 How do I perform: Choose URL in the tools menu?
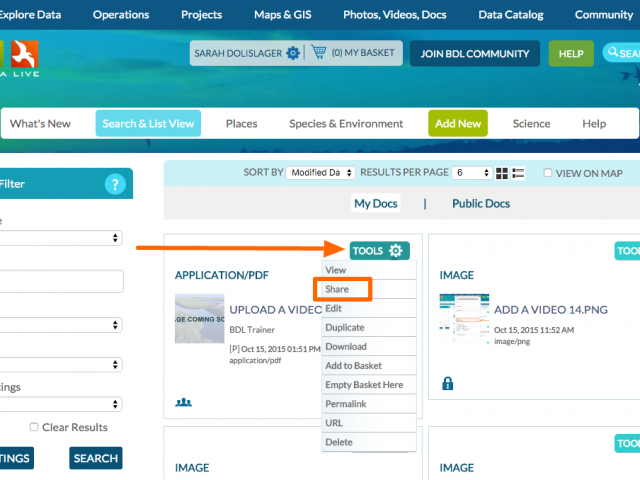point(369,423)
